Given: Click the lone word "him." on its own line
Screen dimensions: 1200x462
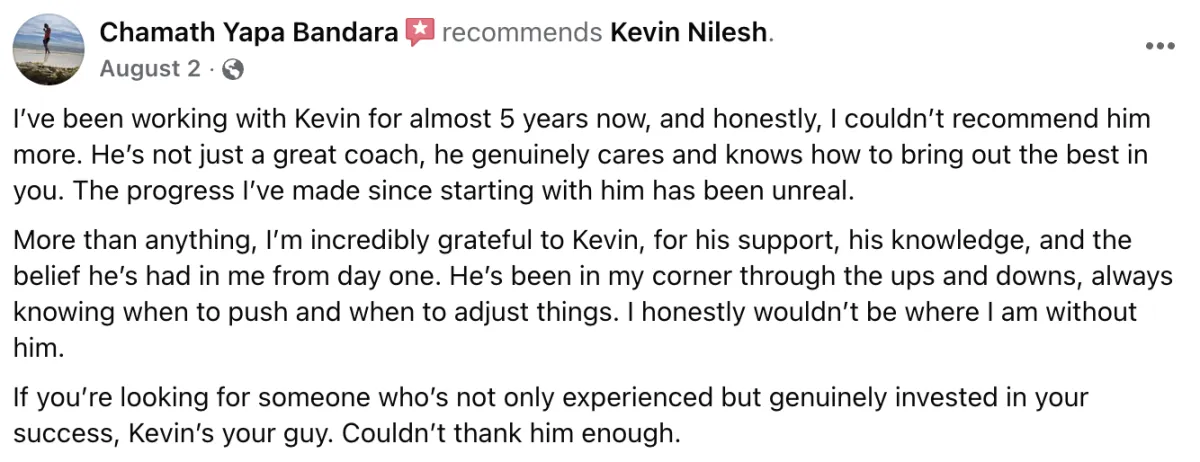Looking at the screenshot, I should [34, 348].
